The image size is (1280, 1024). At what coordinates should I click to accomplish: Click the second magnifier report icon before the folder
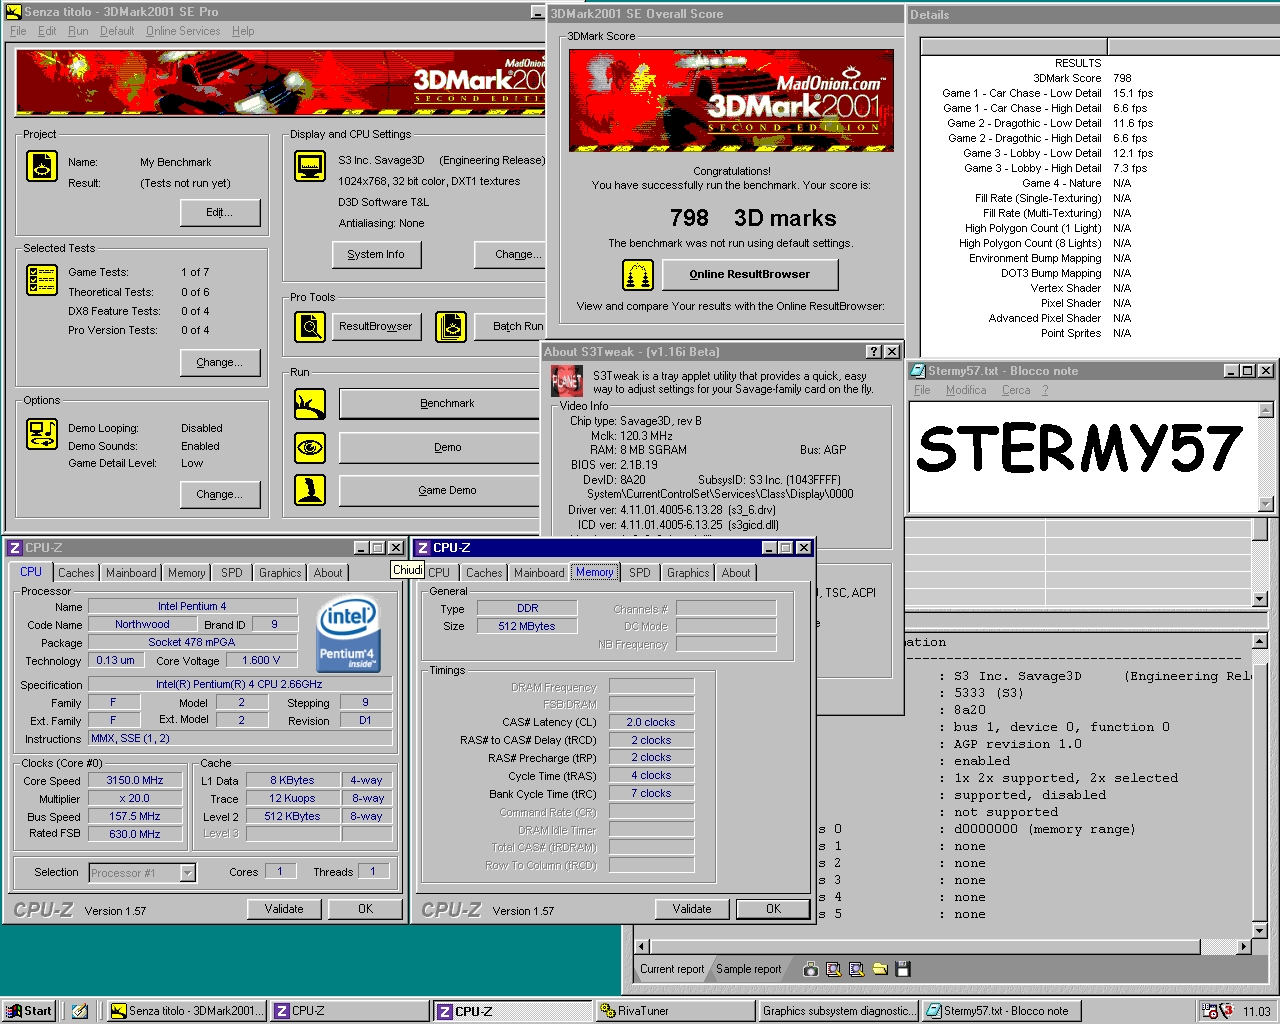click(x=856, y=969)
